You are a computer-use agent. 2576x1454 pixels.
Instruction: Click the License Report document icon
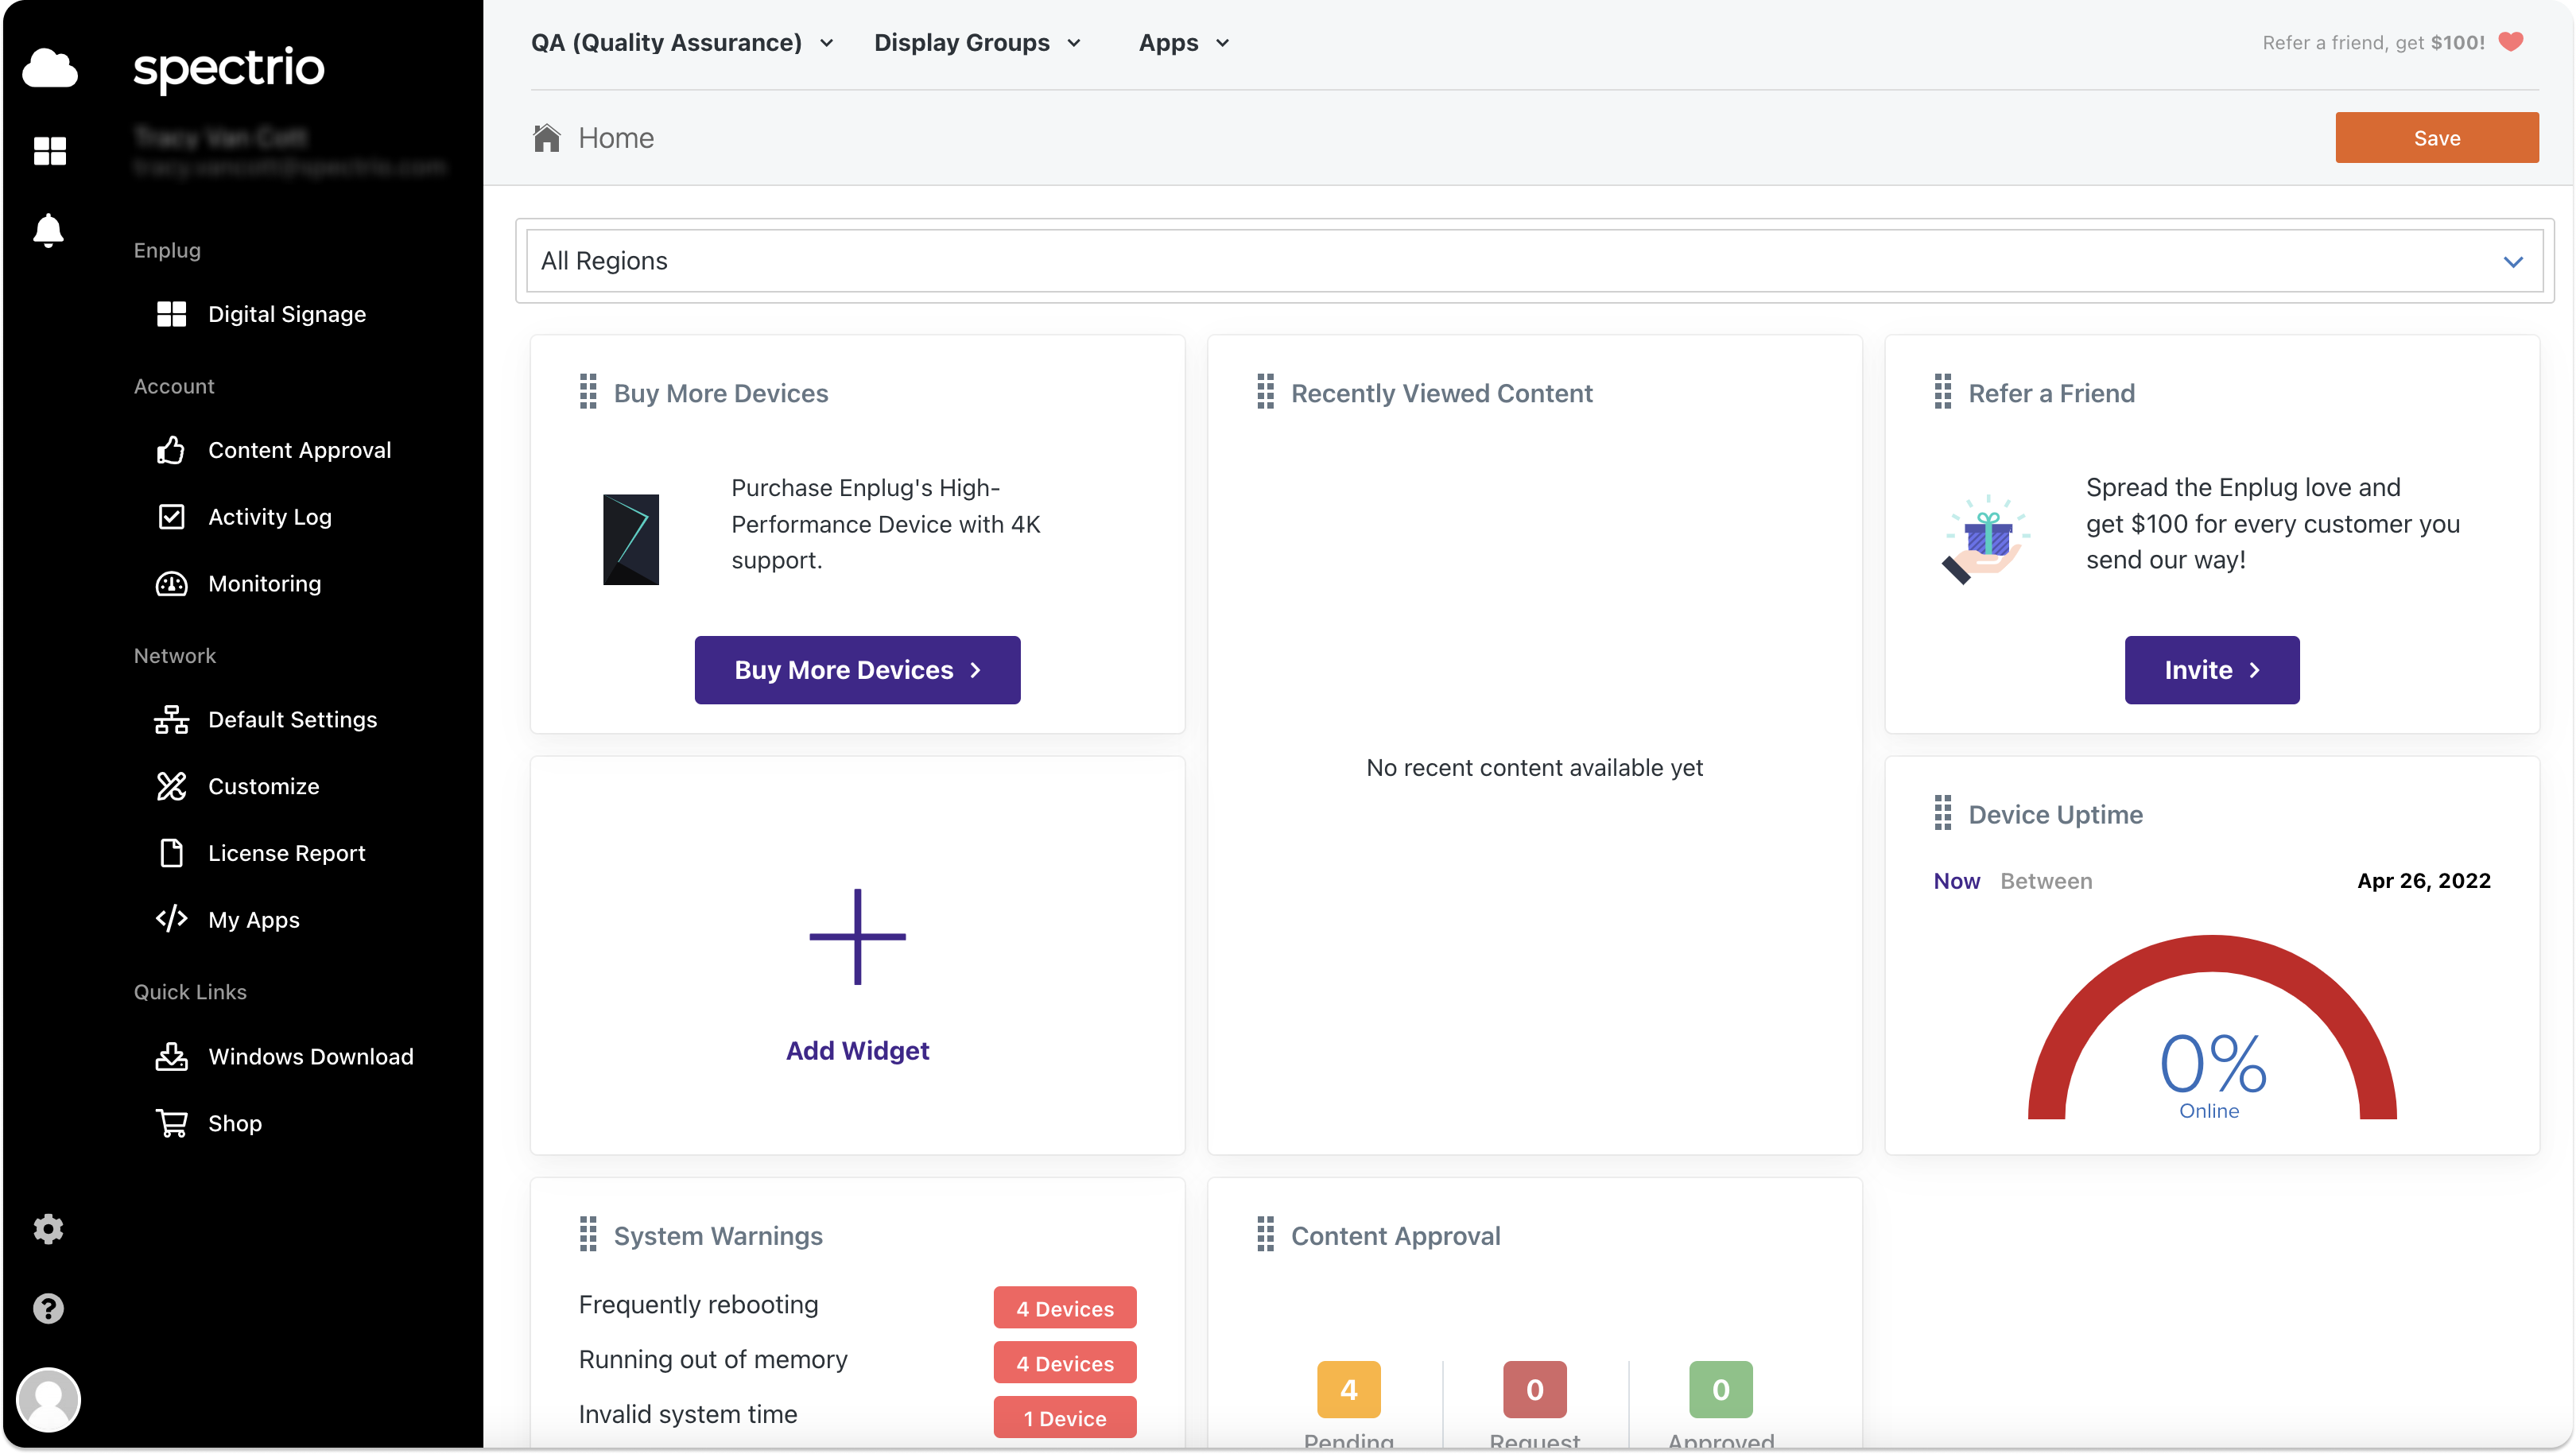[171, 853]
